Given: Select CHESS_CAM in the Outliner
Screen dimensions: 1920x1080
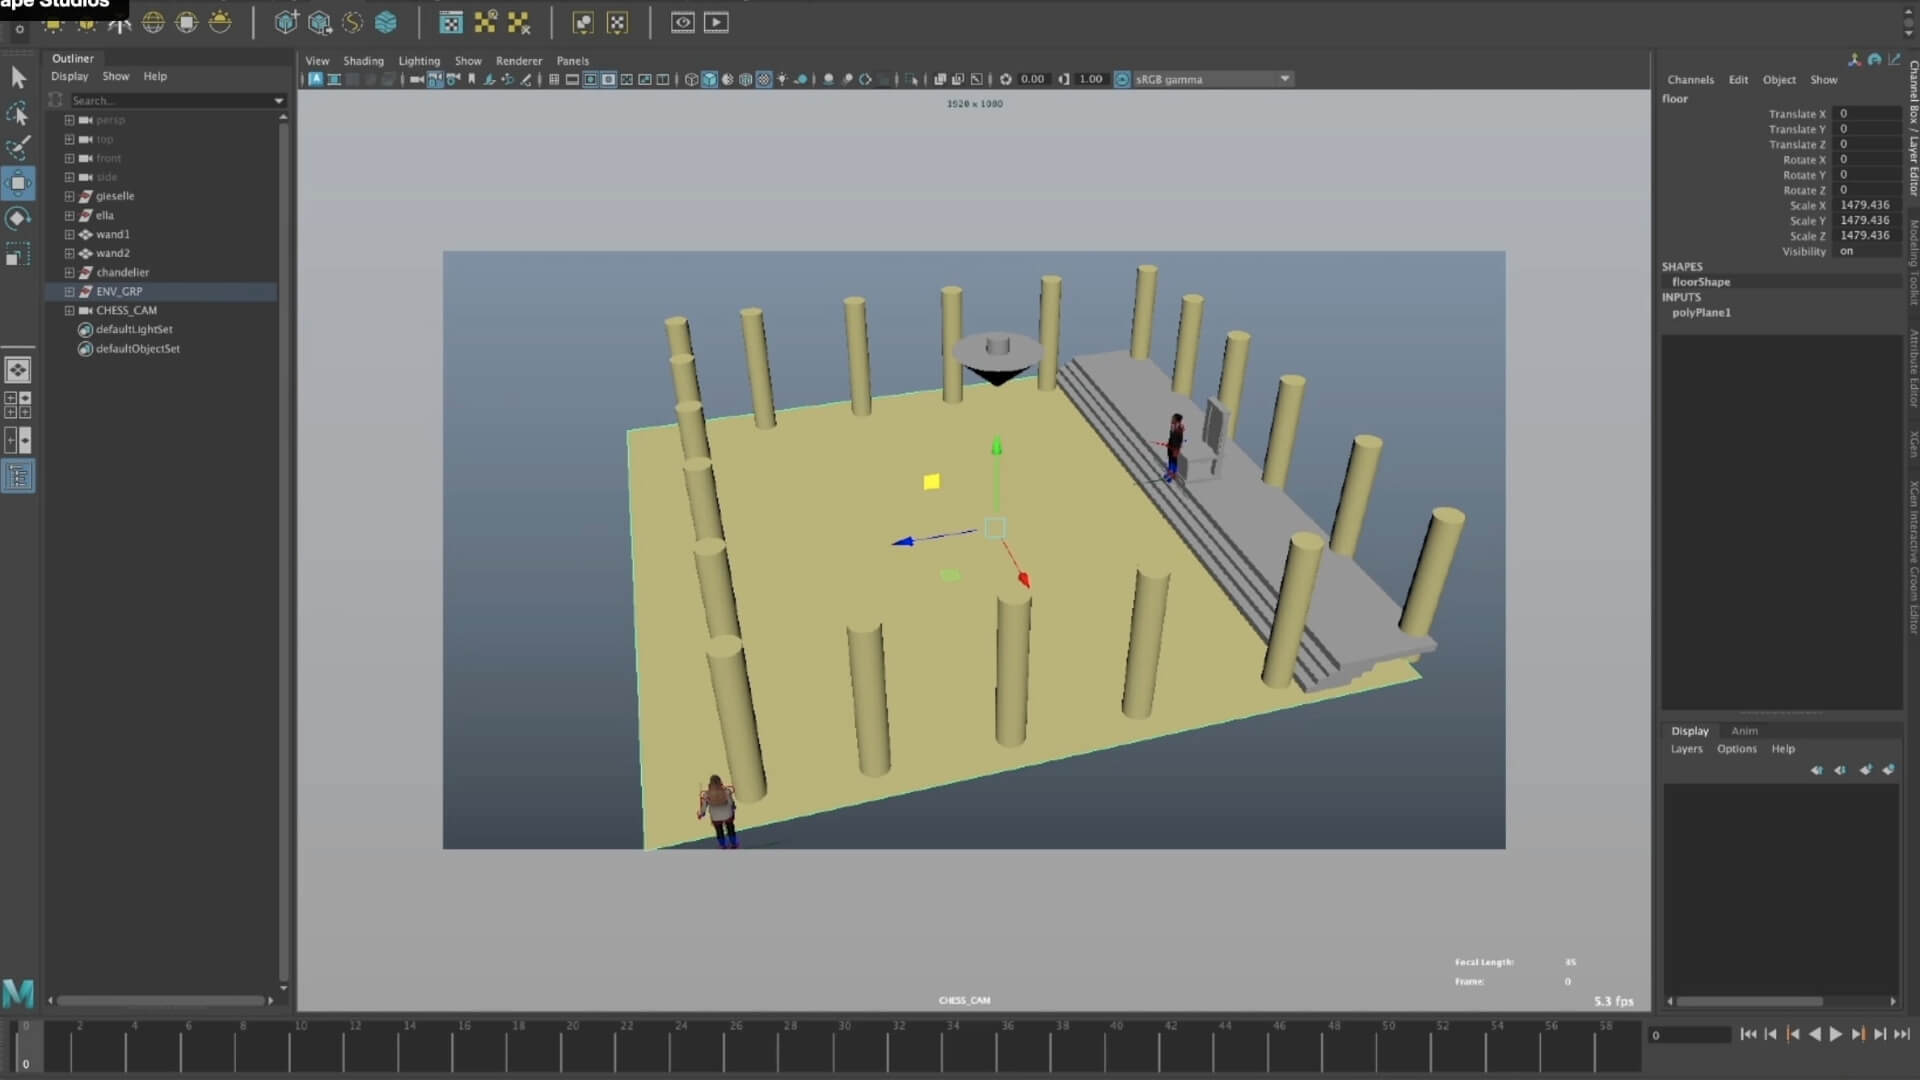Looking at the screenshot, I should click(x=126, y=310).
